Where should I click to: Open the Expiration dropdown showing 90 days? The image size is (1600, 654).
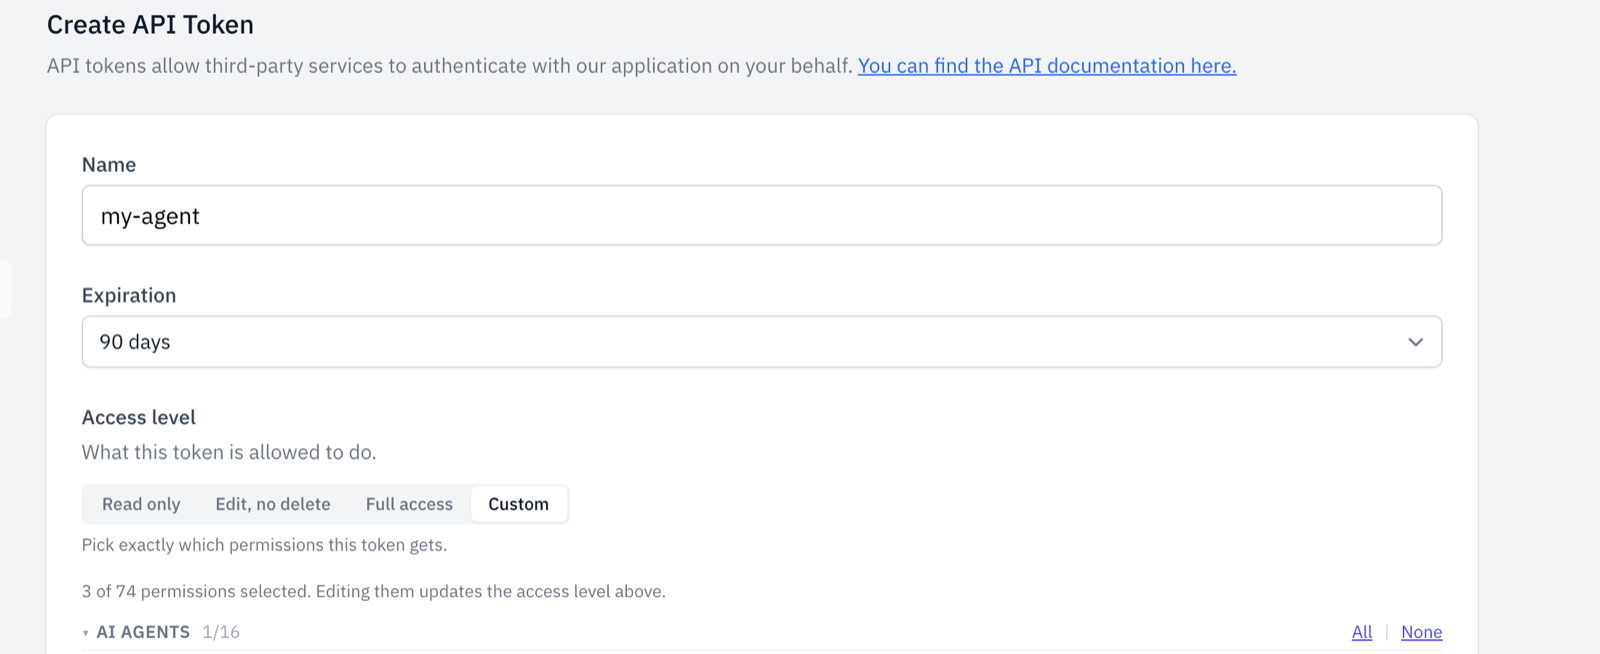[x=762, y=342]
